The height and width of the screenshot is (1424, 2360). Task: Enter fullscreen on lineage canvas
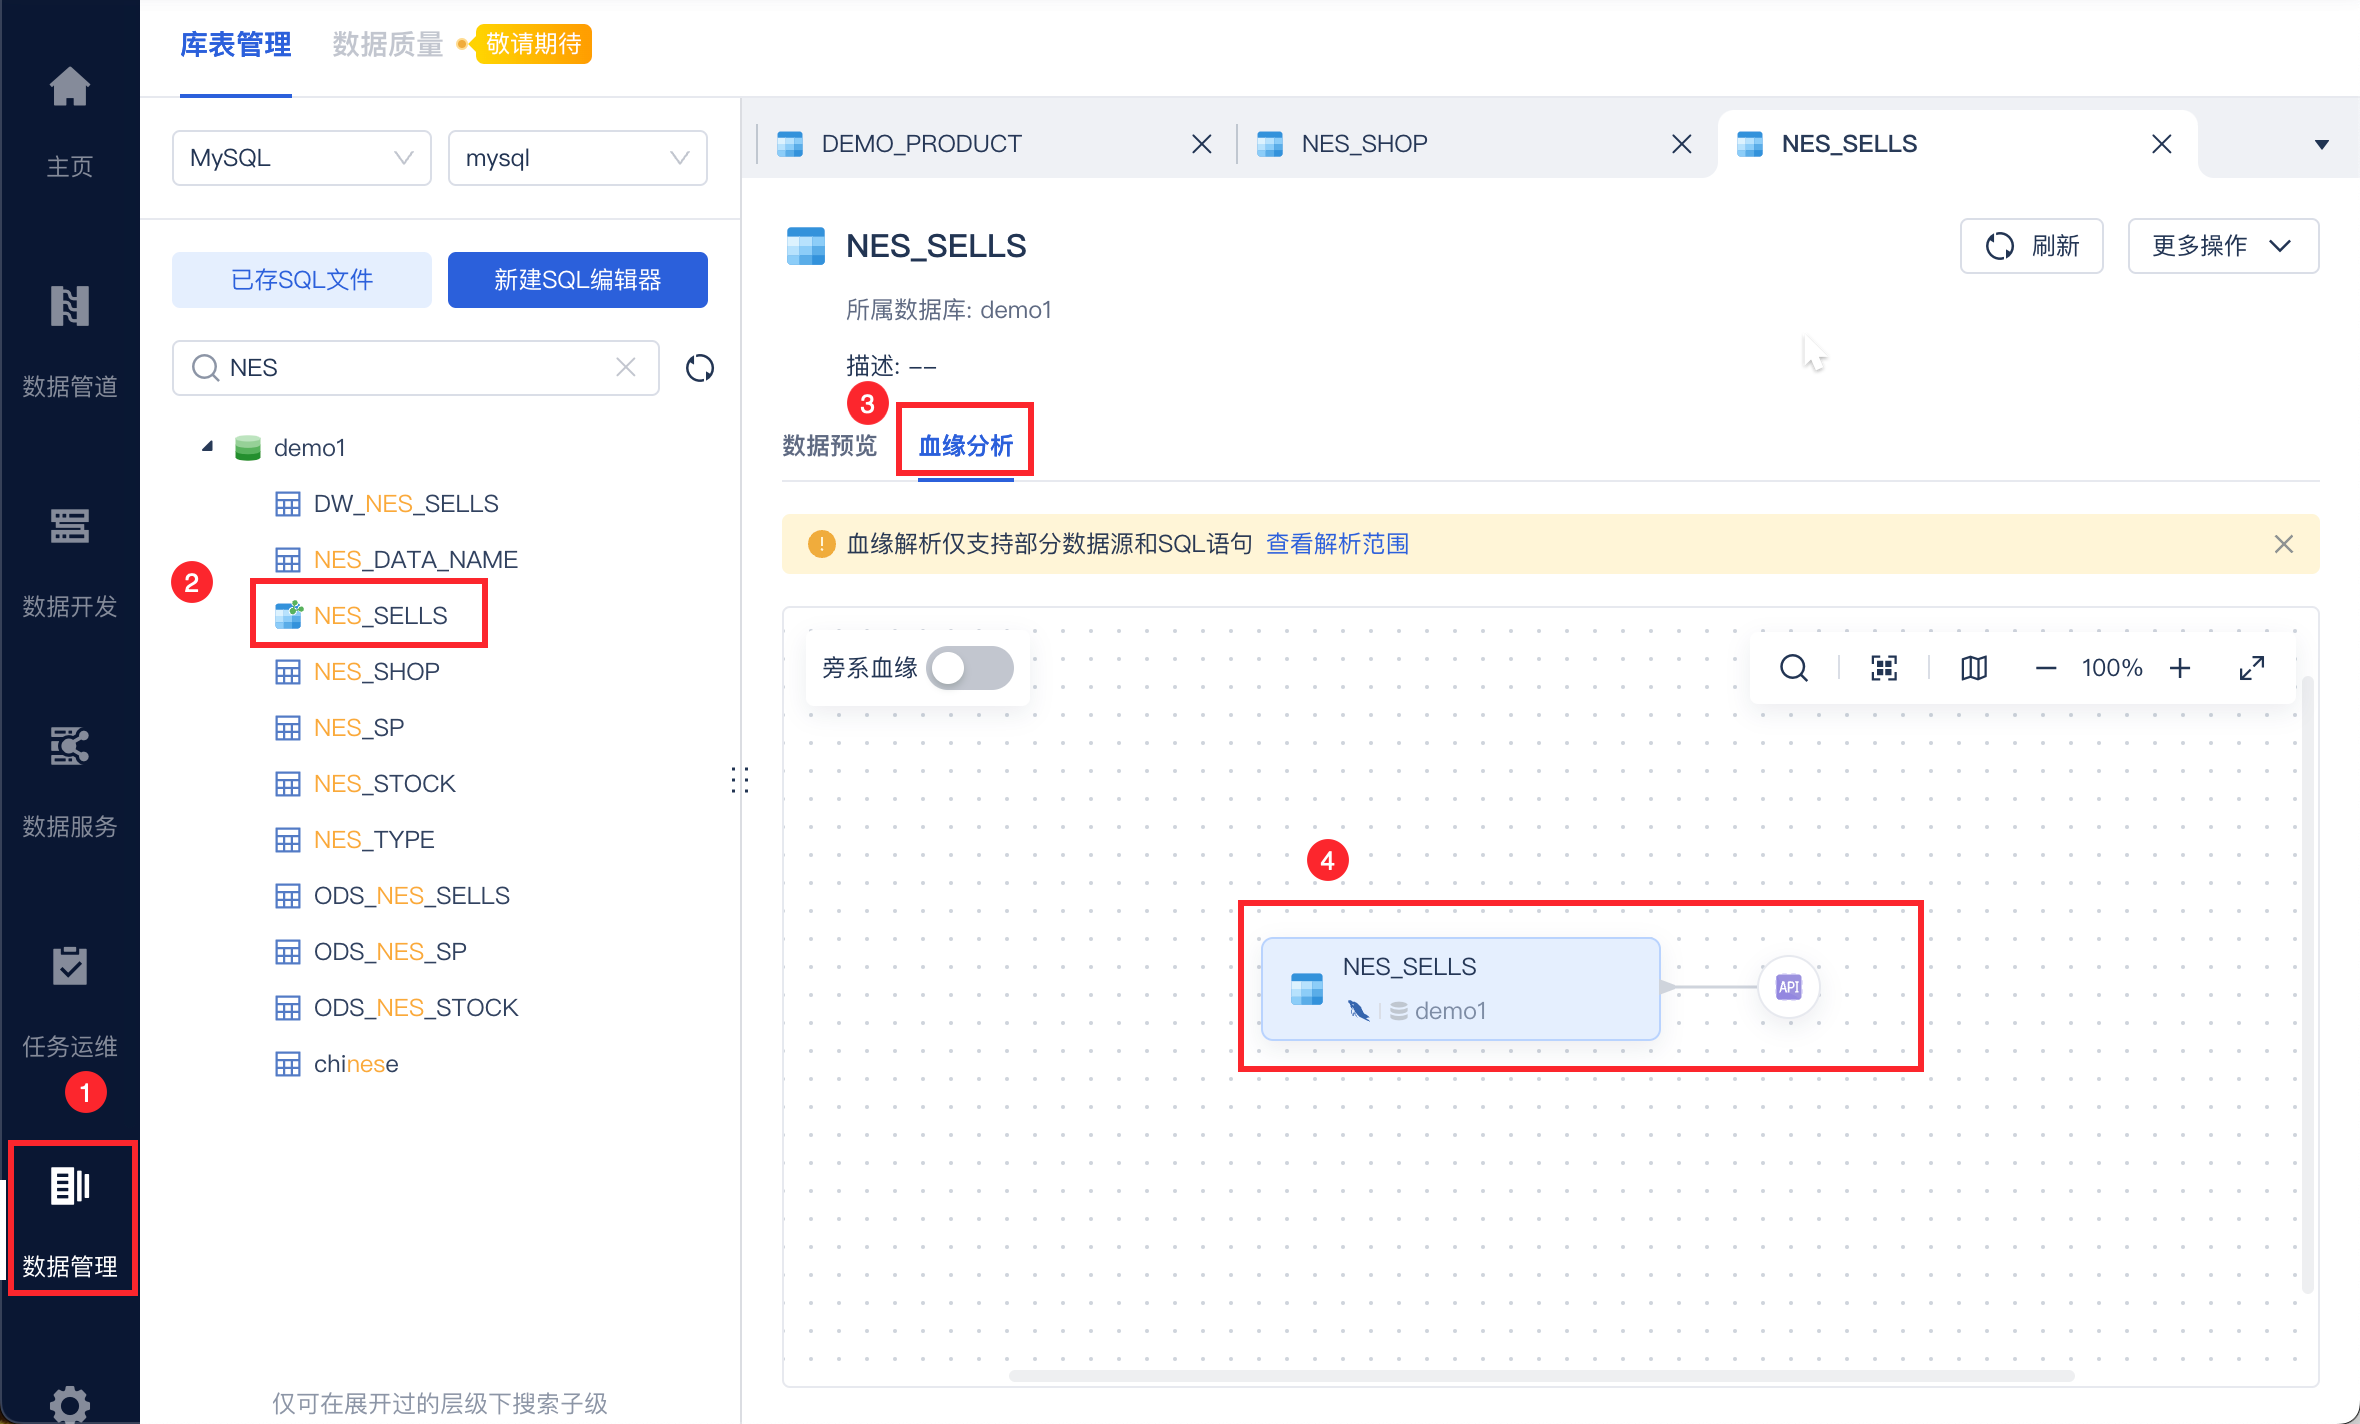2252,668
